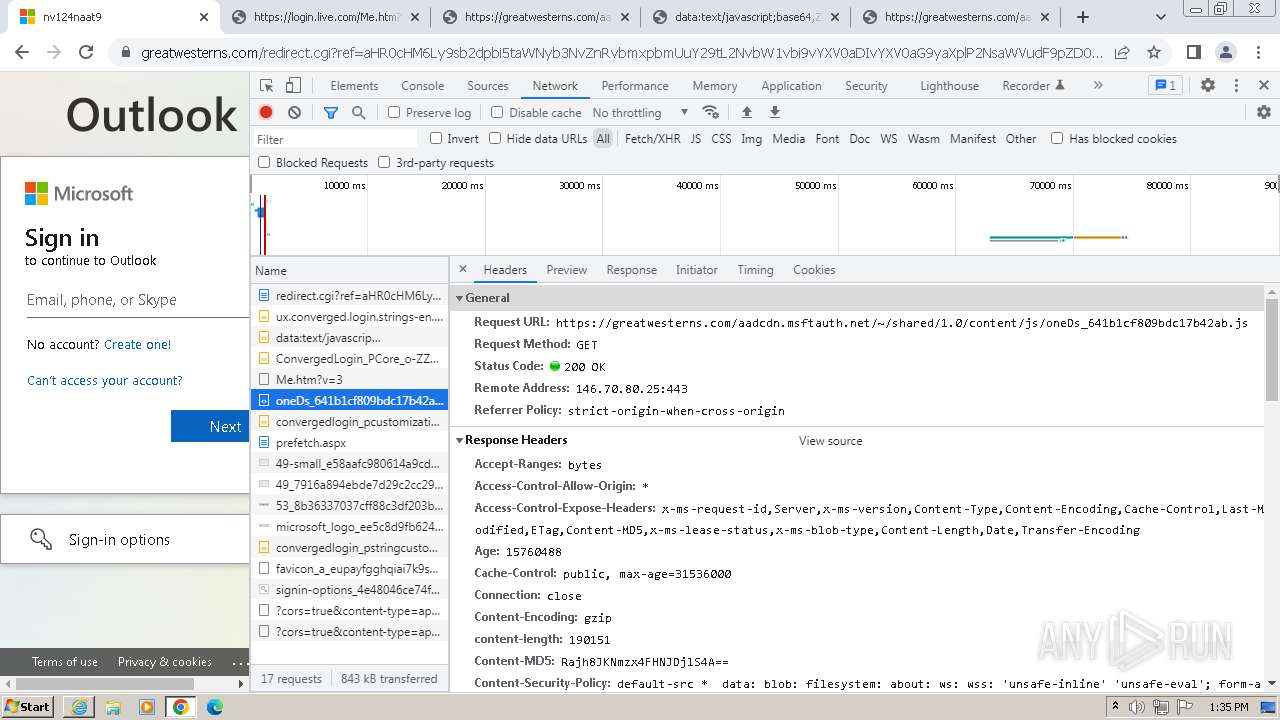Image resolution: width=1280 pixels, height=720 pixels.
Task: Collapse the General section
Action: [x=460, y=298]
